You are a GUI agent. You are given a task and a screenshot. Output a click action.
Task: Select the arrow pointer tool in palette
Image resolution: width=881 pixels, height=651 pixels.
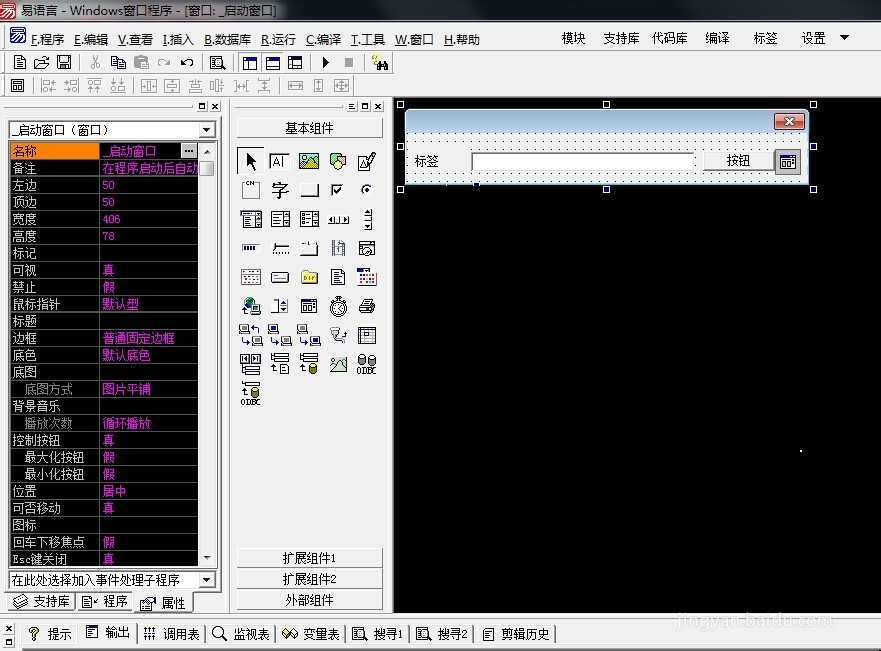pos(251,161)
